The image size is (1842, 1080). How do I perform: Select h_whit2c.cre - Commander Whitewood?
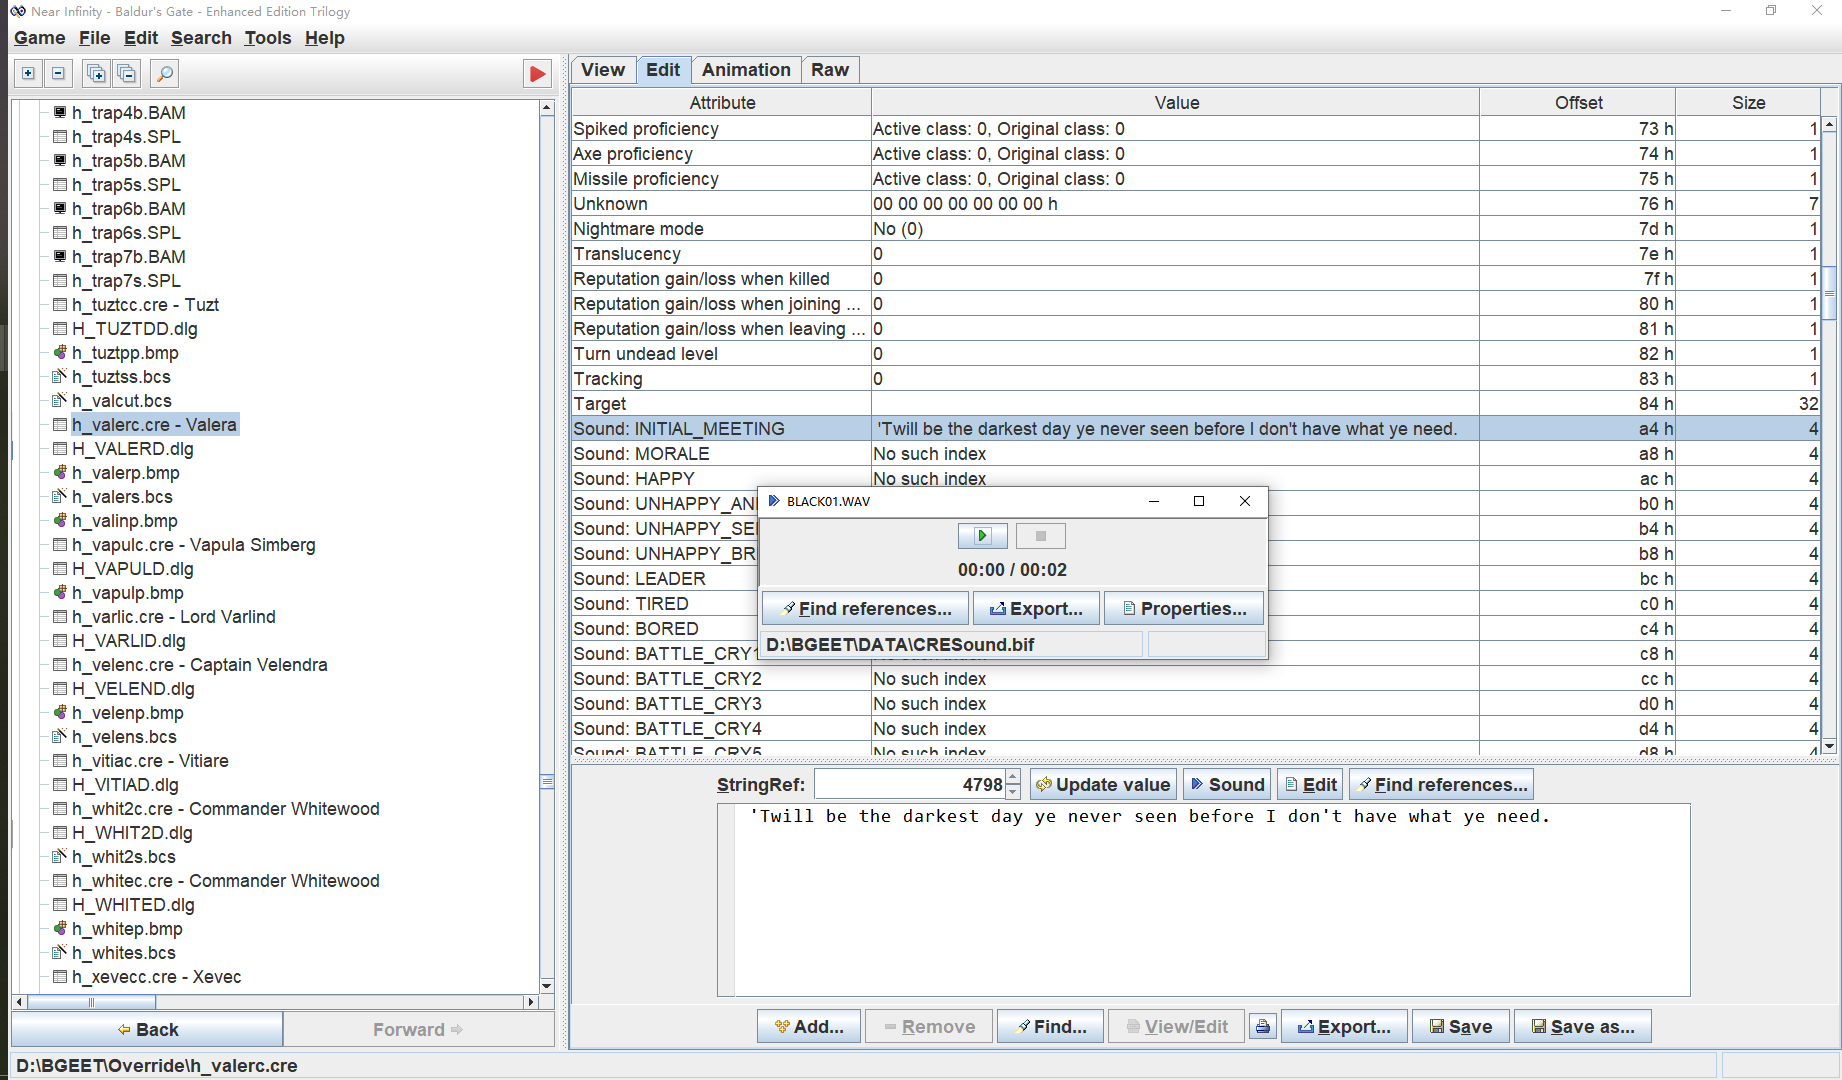(225, 809)
